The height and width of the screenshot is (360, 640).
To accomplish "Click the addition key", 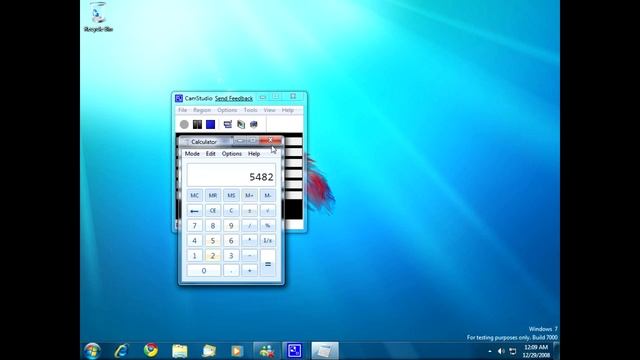I will point(249,271).
